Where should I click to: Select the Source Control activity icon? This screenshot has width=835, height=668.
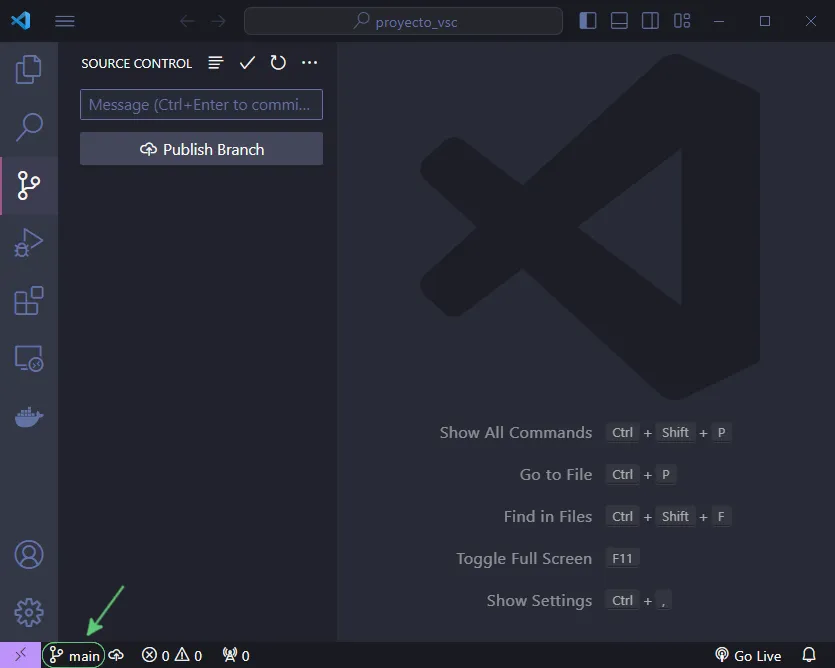point(29,185)
